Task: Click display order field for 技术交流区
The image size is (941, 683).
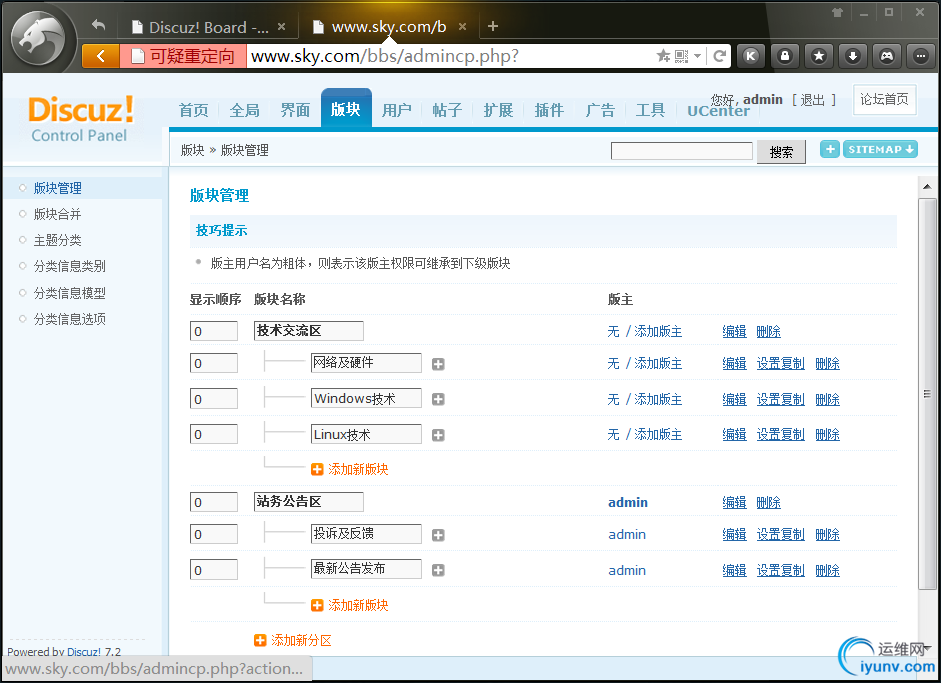Action: (x=213, y=331)
